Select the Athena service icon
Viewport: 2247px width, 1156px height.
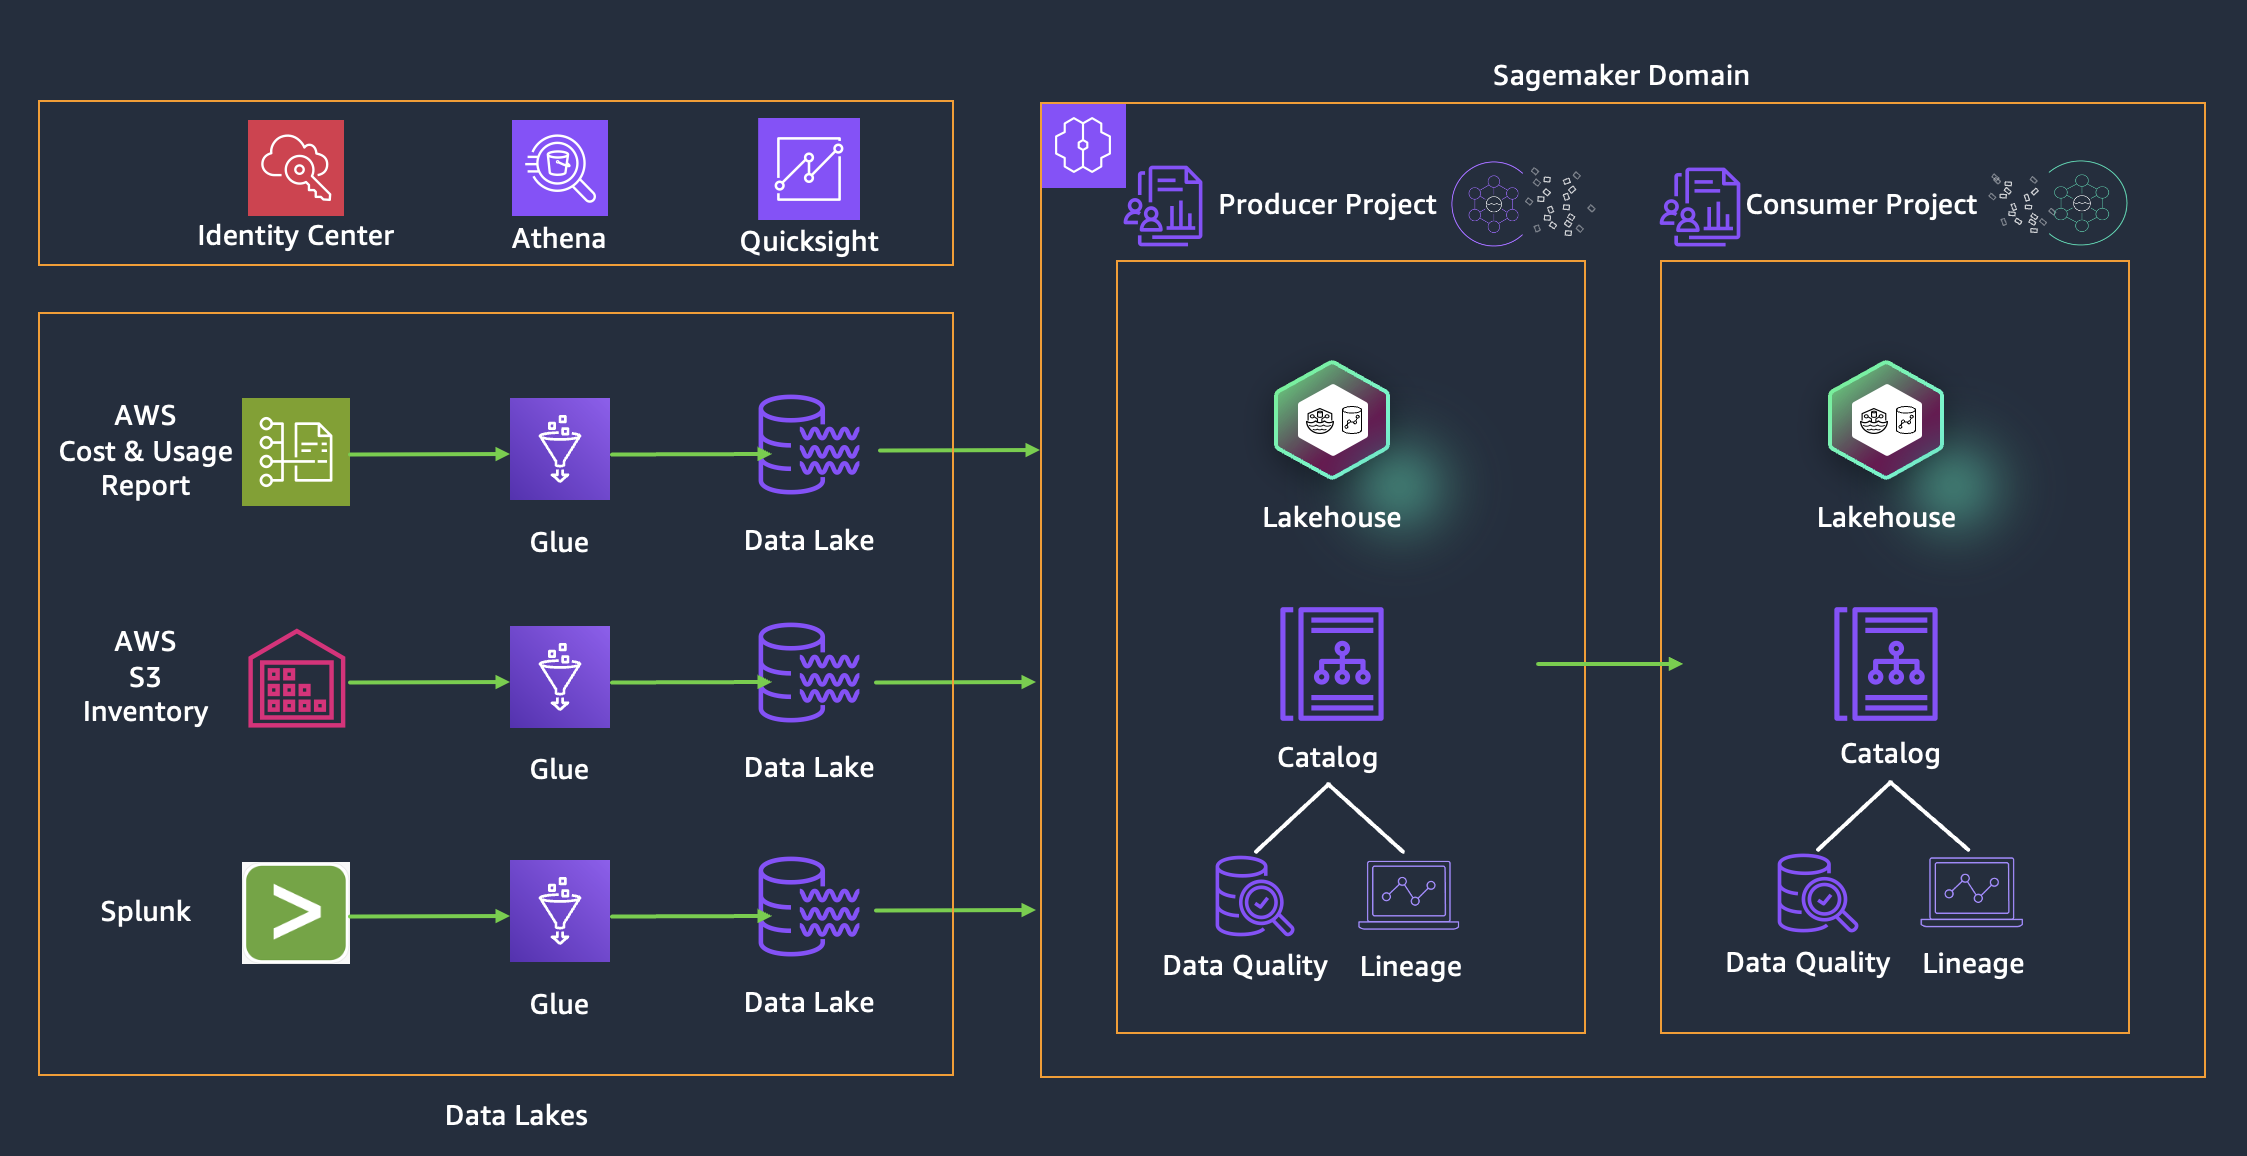pos(559,168)
